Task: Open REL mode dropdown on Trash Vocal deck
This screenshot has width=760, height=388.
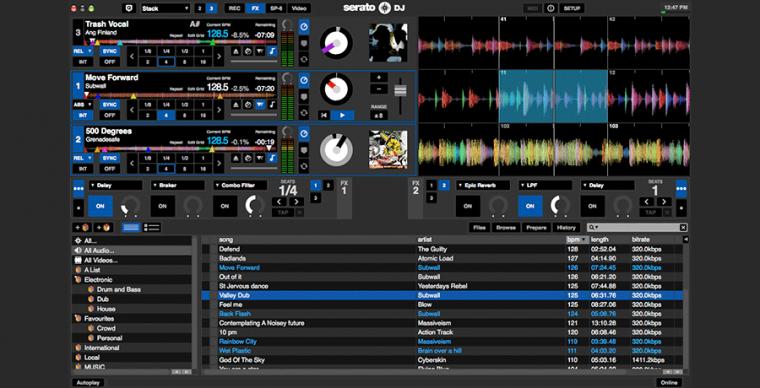Action: [83, 51]
